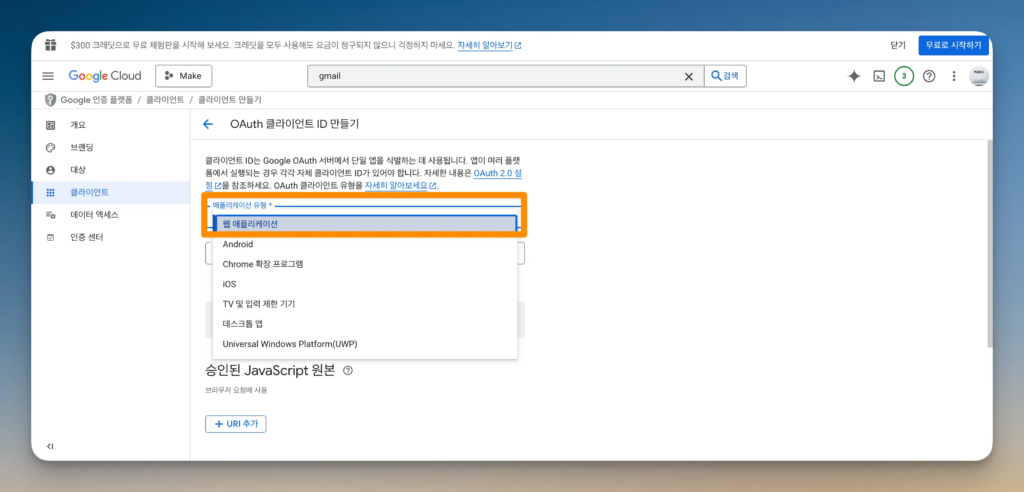Click the 데이터 액세스 settings icon
This screenshot has height=492, width=1024.
[50, 215]
